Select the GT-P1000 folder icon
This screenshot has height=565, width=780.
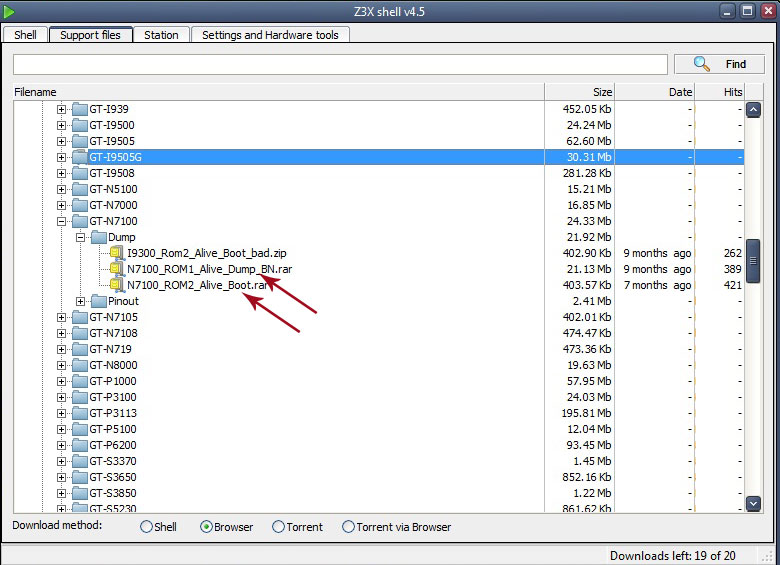pyautogui.click(x=80, y=381)
